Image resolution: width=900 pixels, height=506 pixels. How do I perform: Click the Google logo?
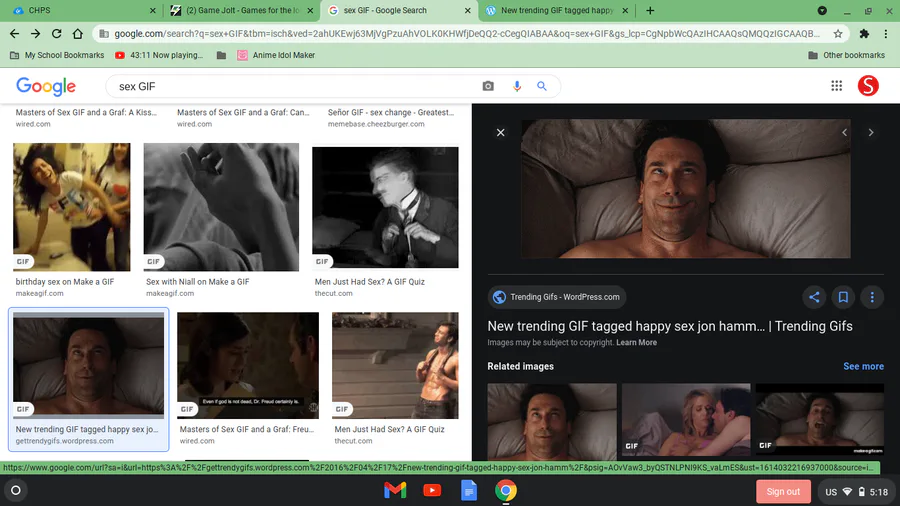46,86
